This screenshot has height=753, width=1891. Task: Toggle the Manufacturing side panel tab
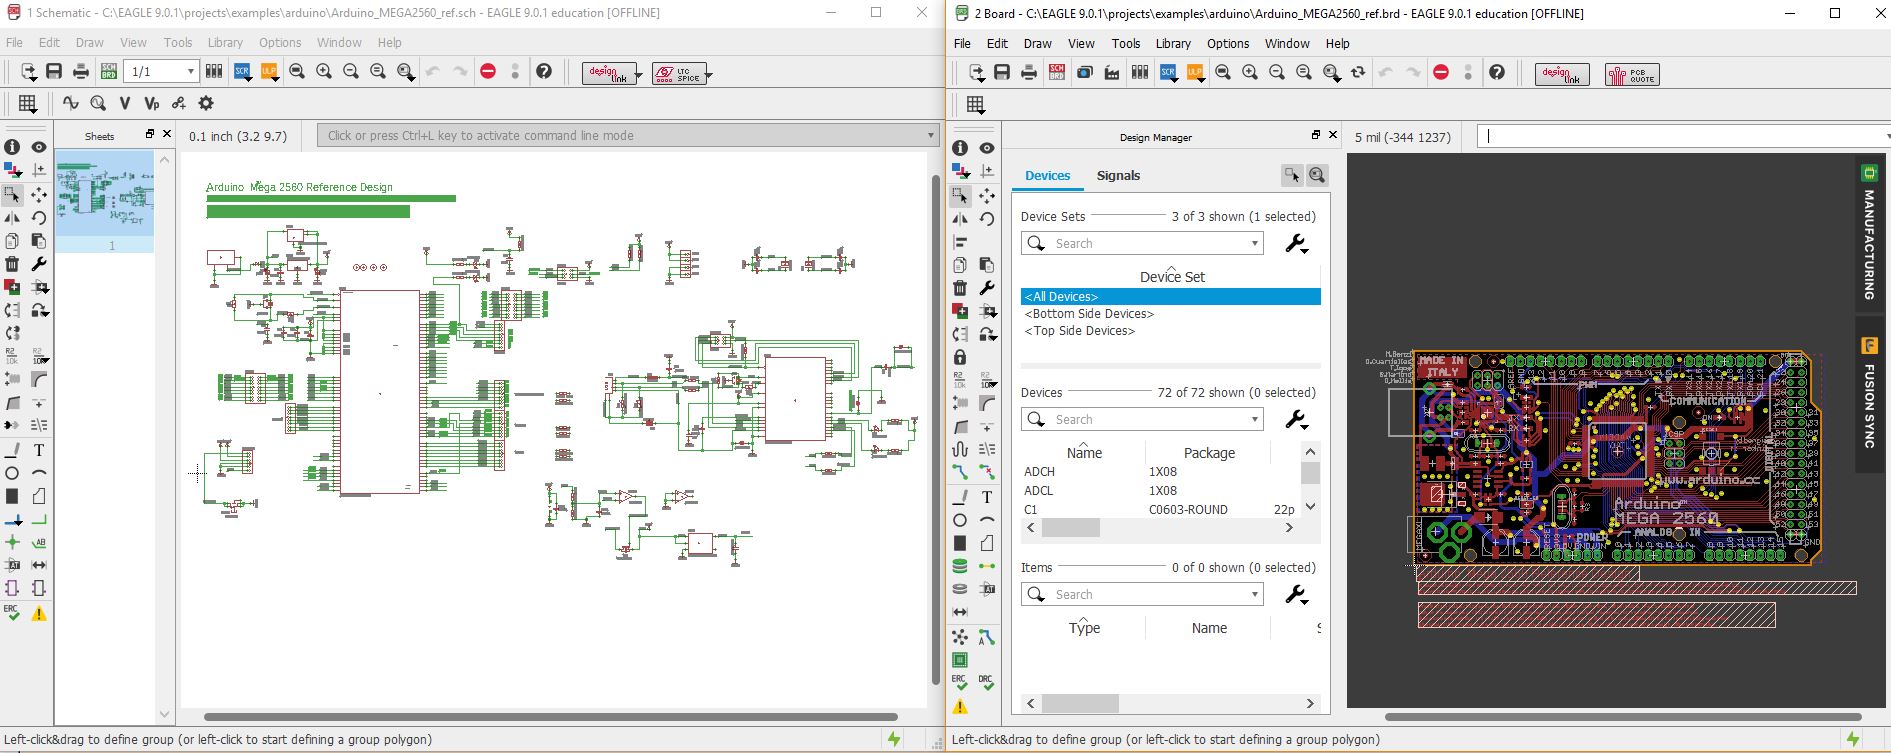click(x=1868, y=233)
